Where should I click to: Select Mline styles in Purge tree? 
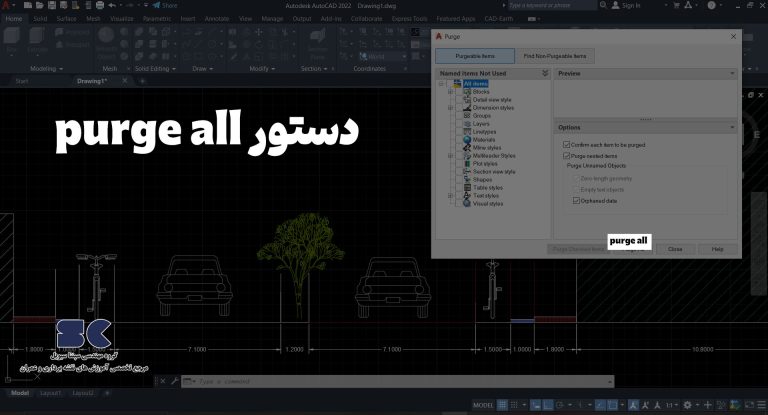pyautogui.click(x=487, y=147)
